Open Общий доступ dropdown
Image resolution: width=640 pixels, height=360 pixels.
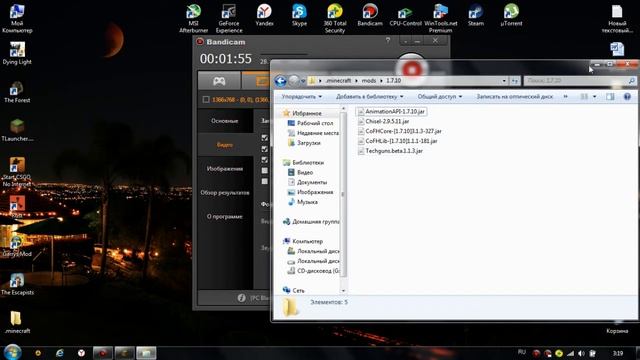click(440, 97)
